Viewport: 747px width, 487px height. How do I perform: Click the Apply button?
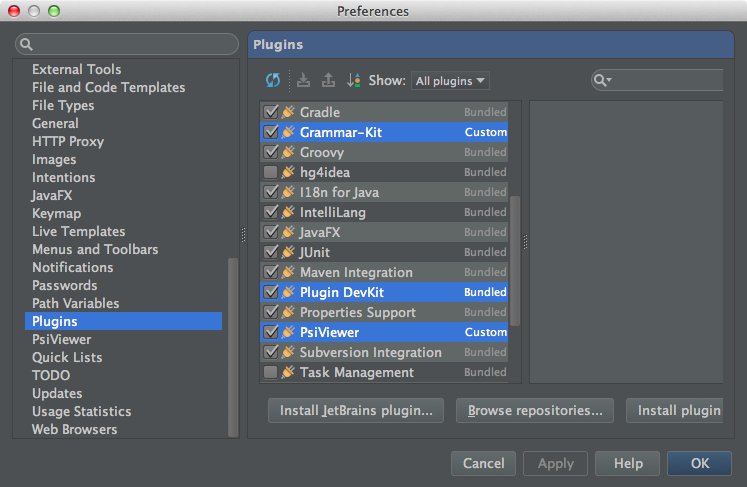click(x=555, y=464)
